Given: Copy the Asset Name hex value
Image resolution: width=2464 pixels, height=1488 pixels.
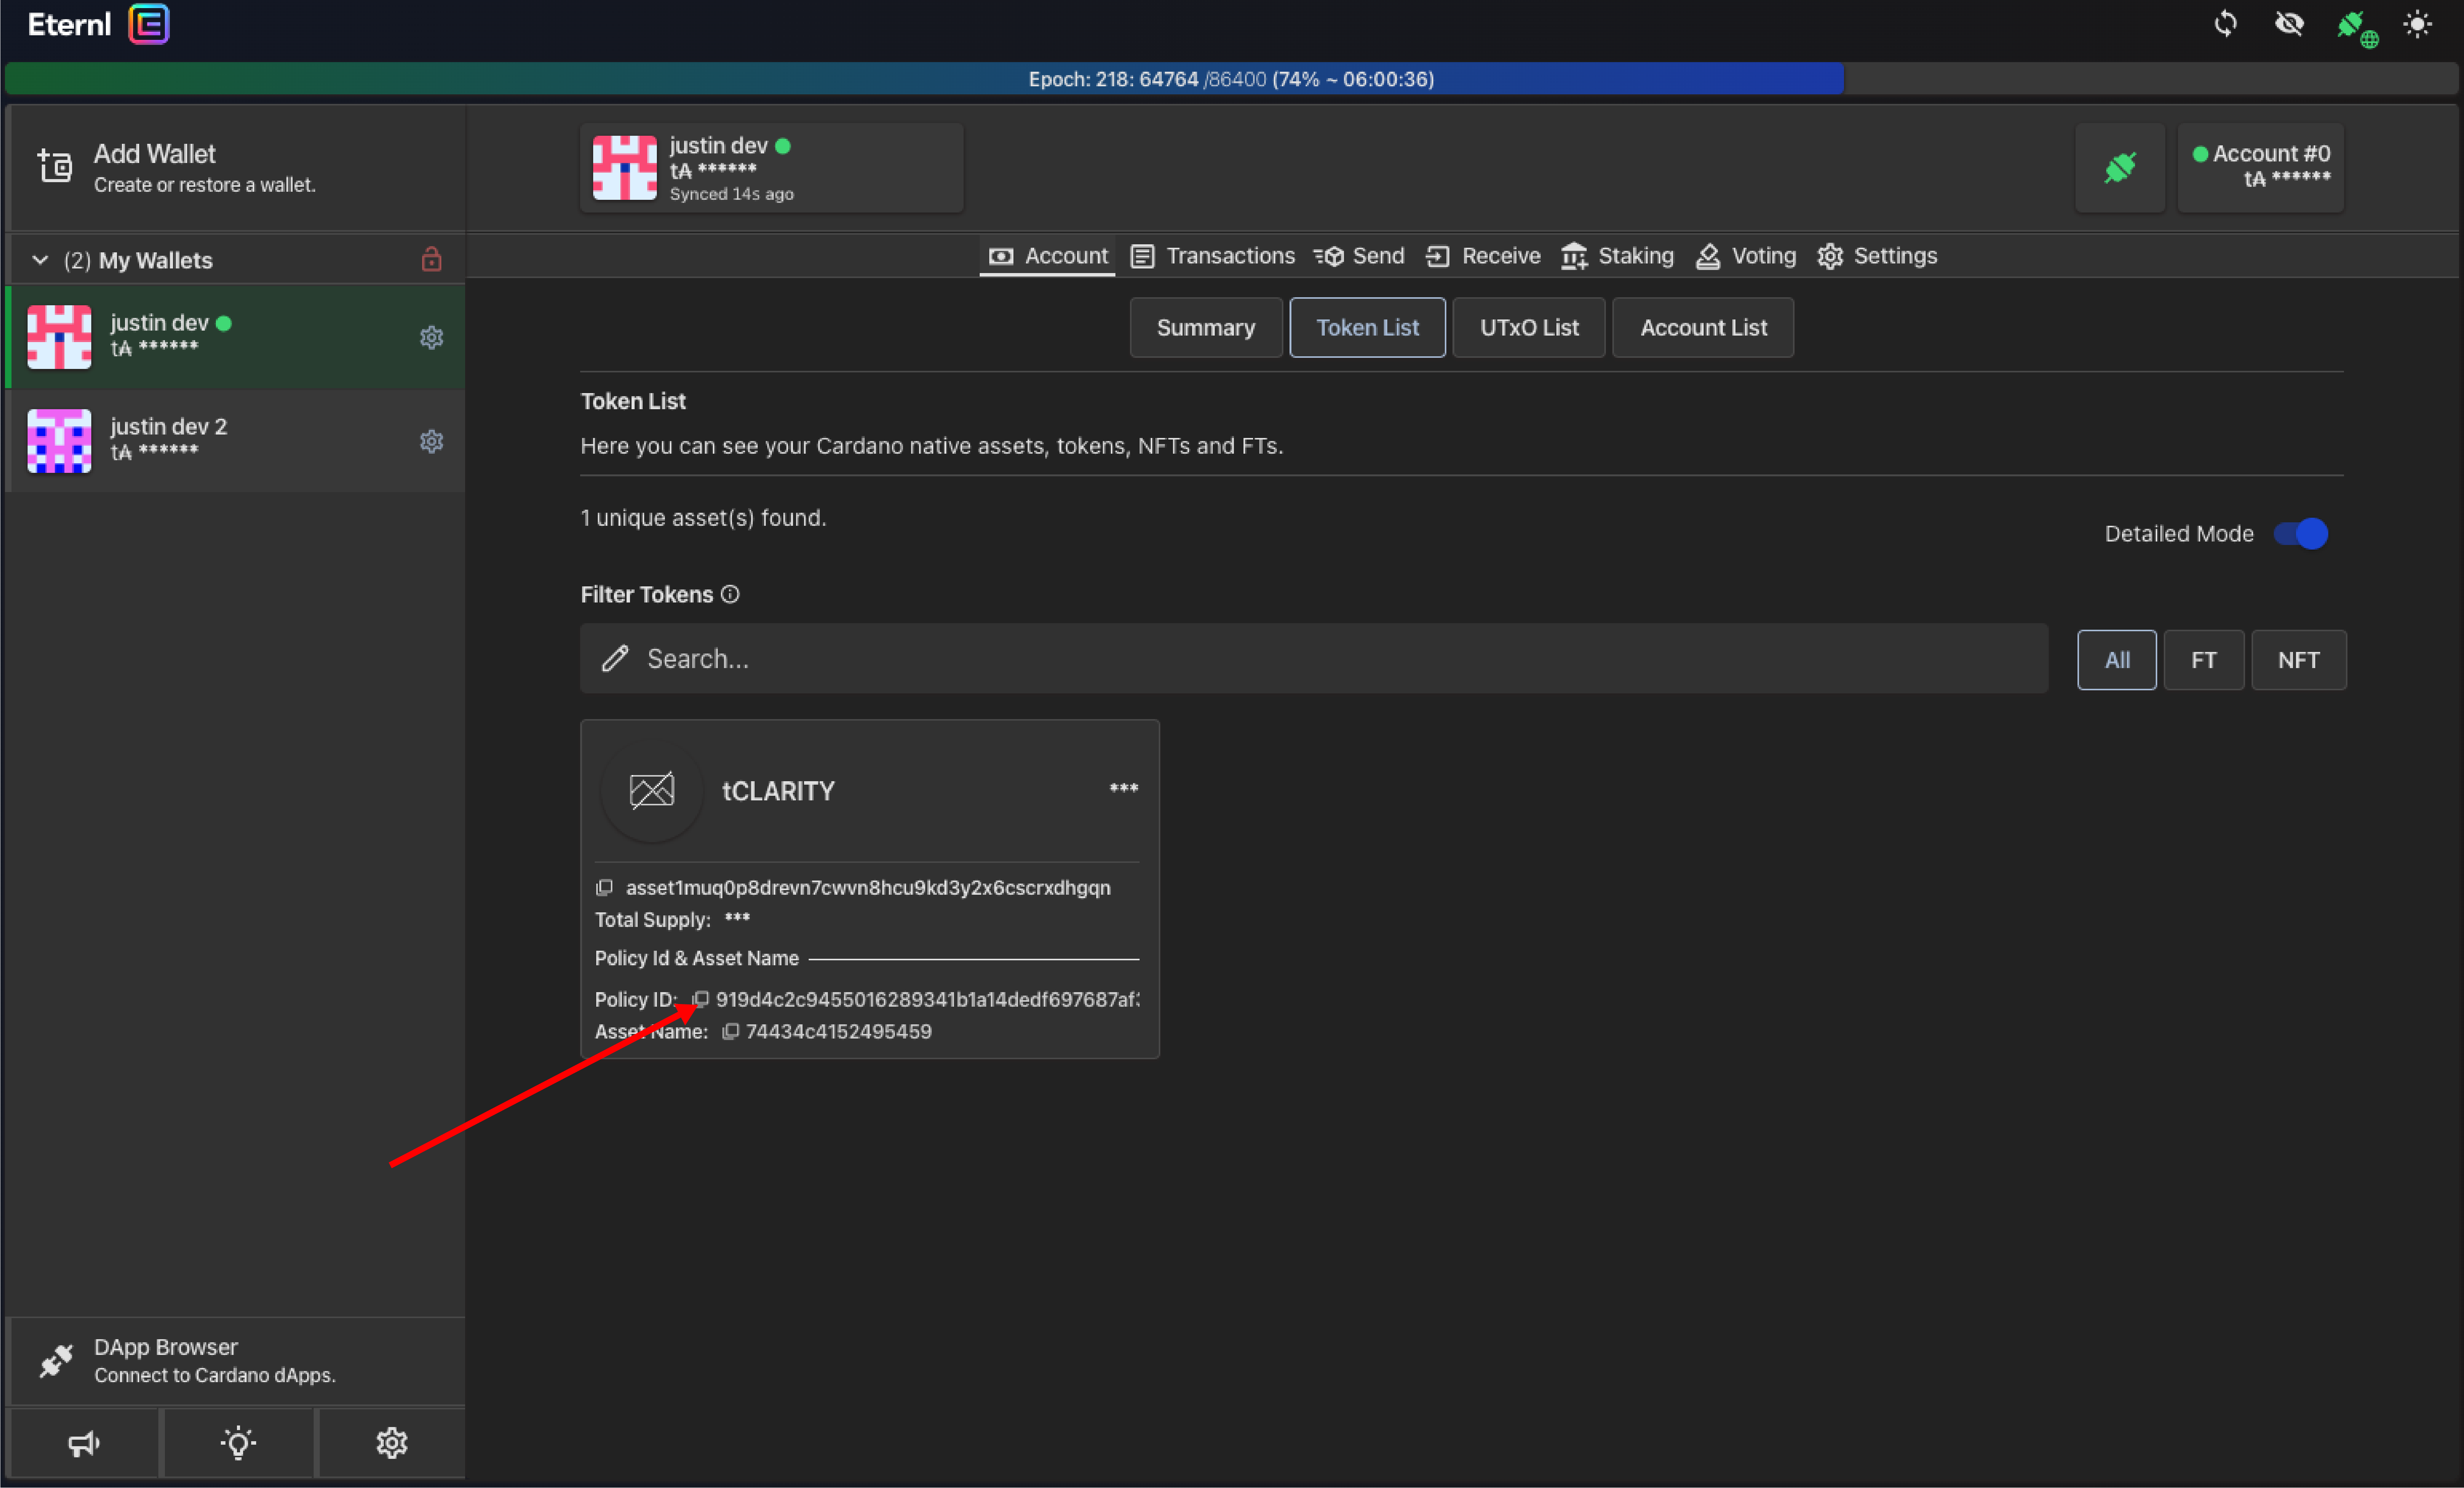Looking at the screenshot, I should 731,1031.
